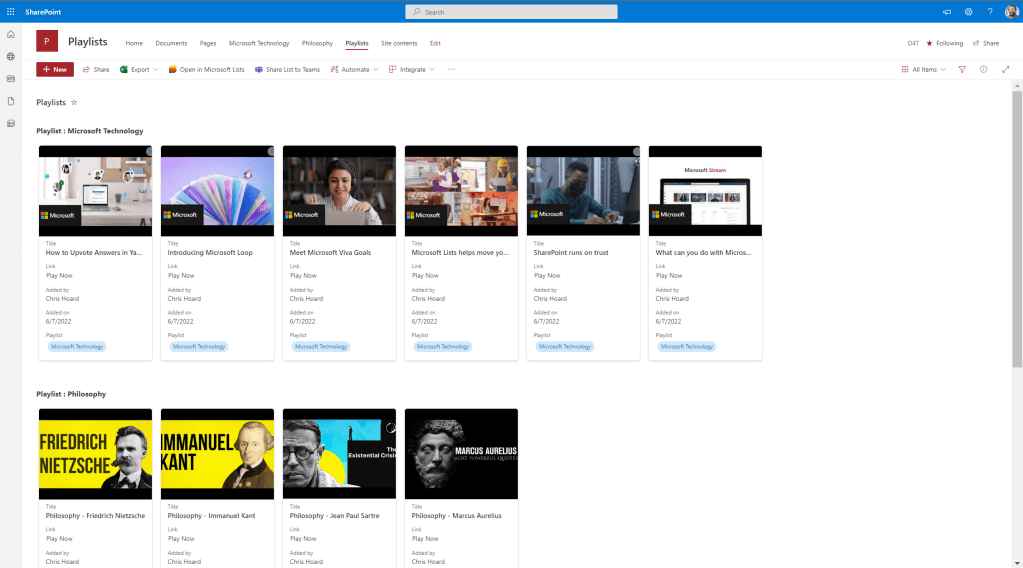Click the Immanuel Kant video thumbnail
1023x568 pixels.
click(217, 454)
